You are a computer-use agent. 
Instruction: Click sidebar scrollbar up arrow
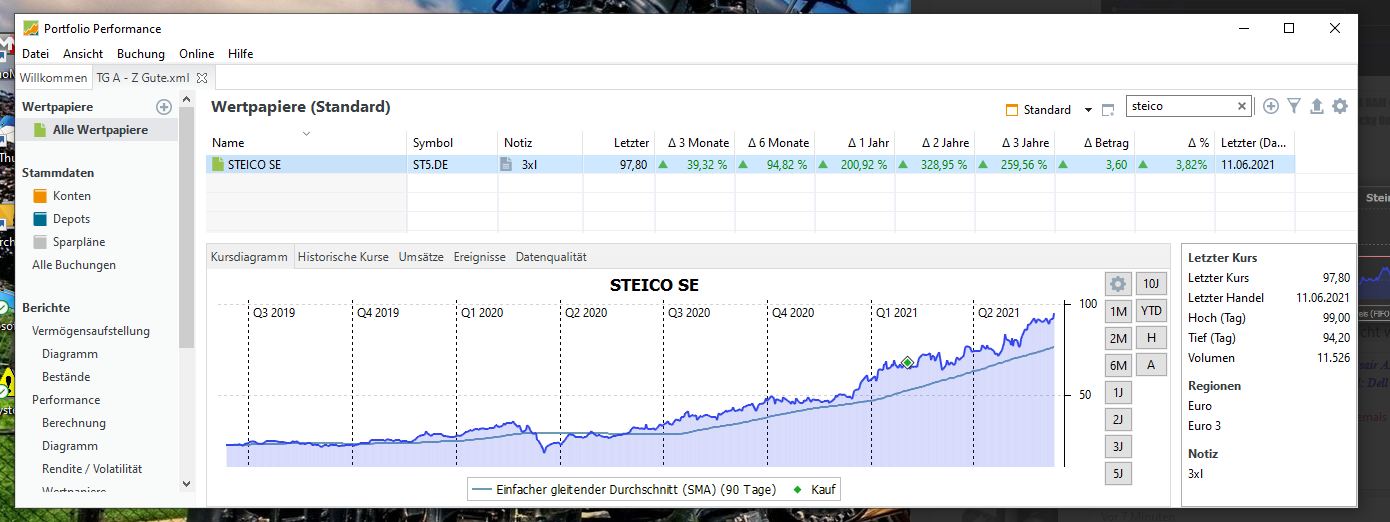[186, 100]
